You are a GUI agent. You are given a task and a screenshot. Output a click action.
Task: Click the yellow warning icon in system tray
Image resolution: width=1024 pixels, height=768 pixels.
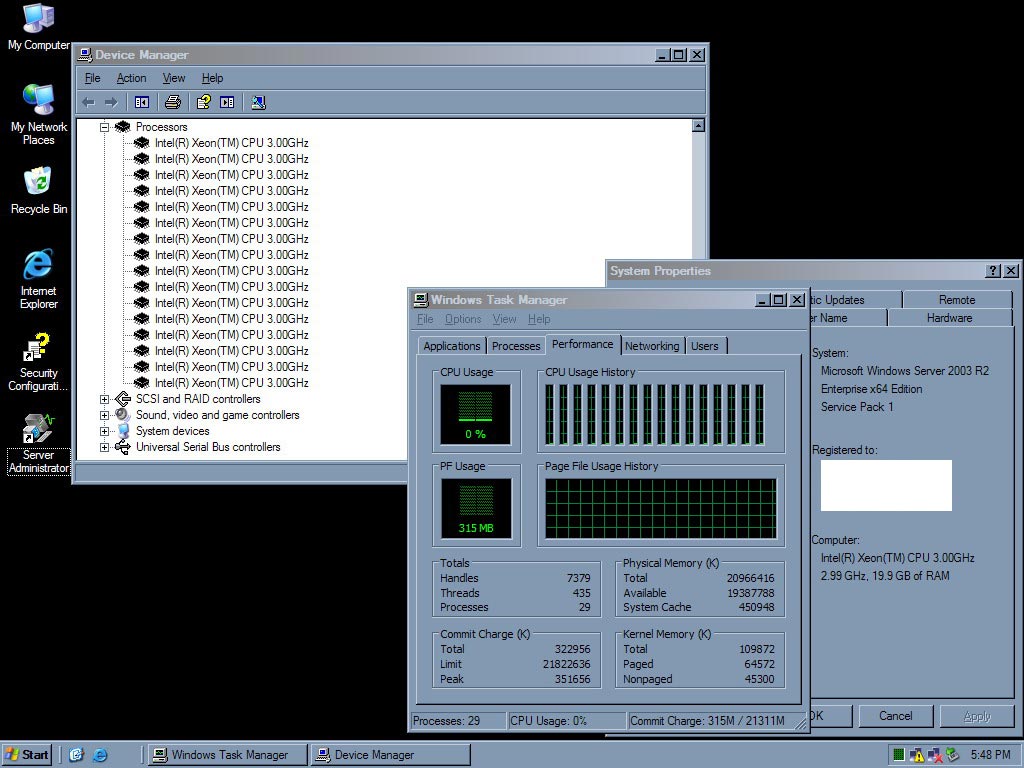(917, 755)
